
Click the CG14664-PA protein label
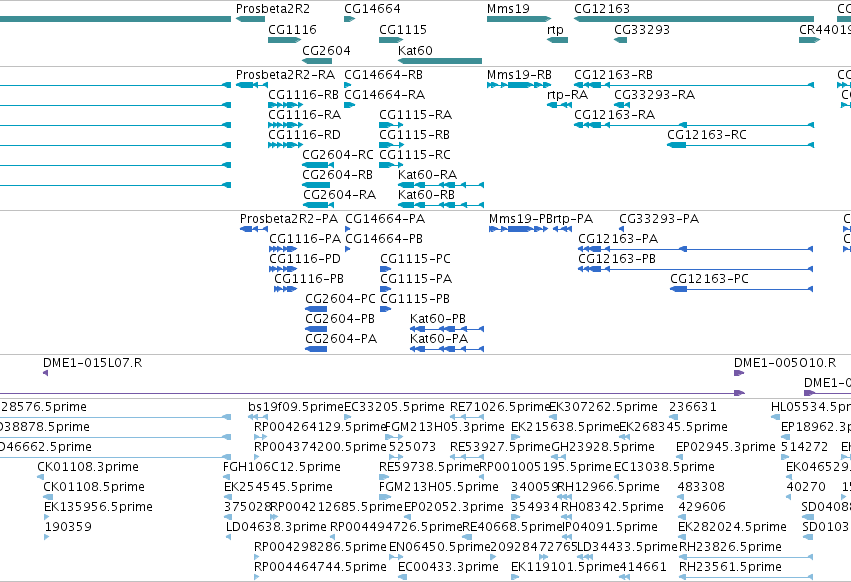pyautogui.click(x=385, y=219)
